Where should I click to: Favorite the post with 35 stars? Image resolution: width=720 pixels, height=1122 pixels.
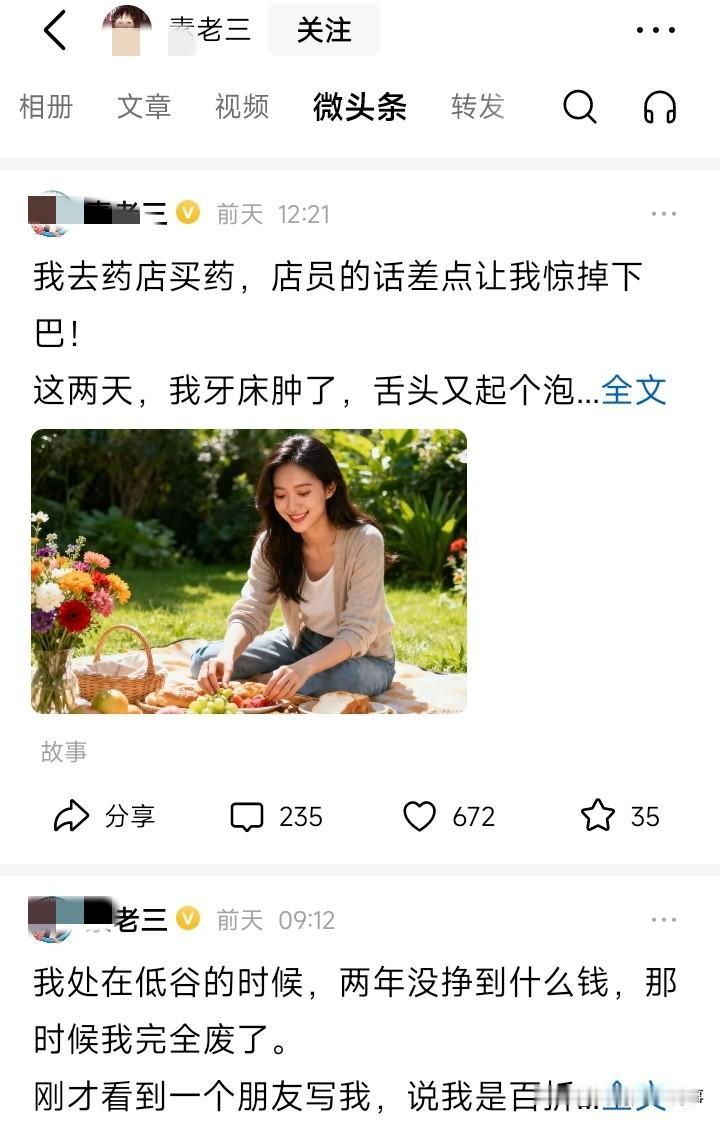pyautogui.click(x=620, y=816)
